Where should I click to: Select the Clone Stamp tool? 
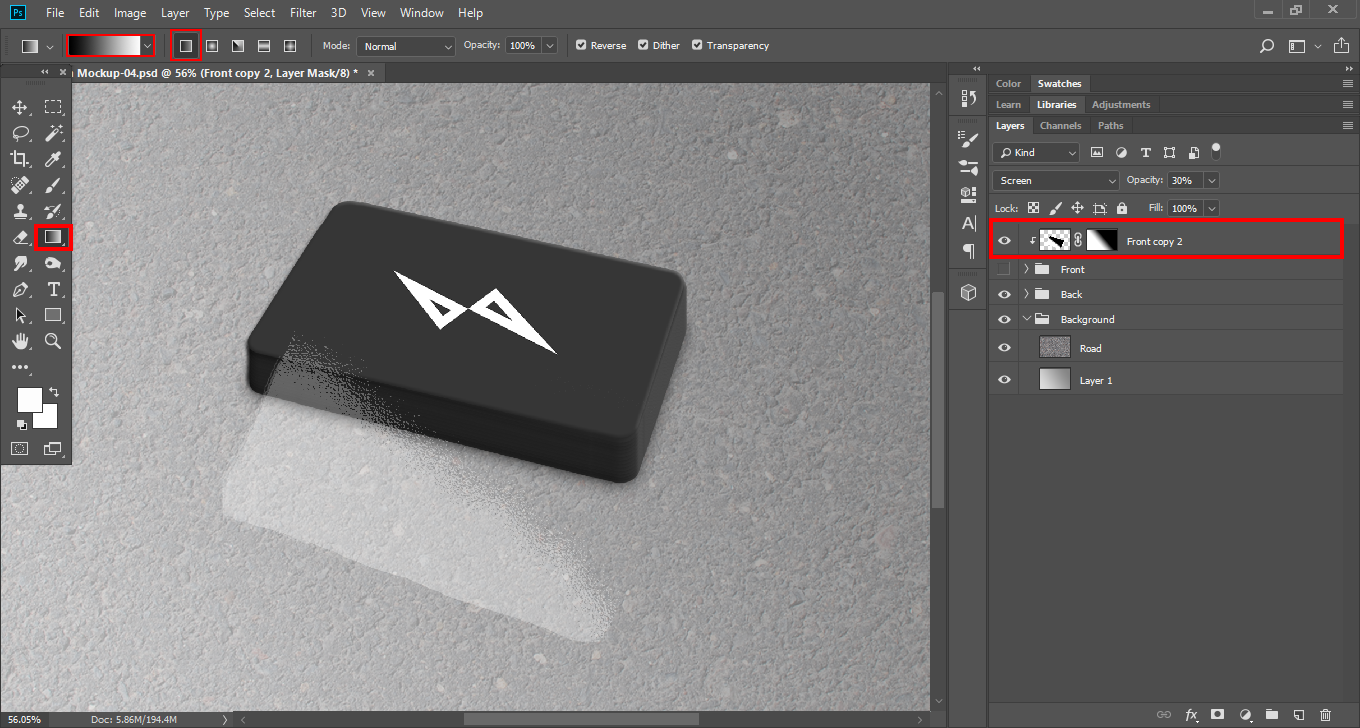coord(20,211)
